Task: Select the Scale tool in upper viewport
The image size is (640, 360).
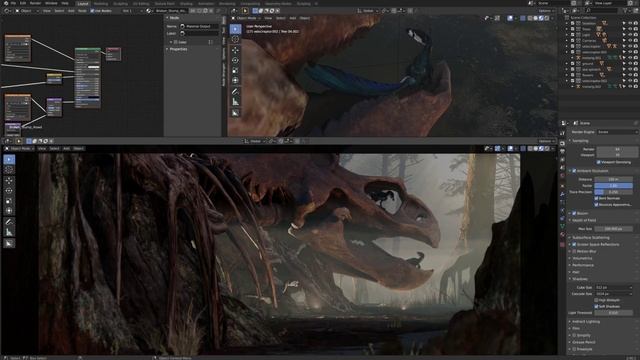Action: (235, 71)
